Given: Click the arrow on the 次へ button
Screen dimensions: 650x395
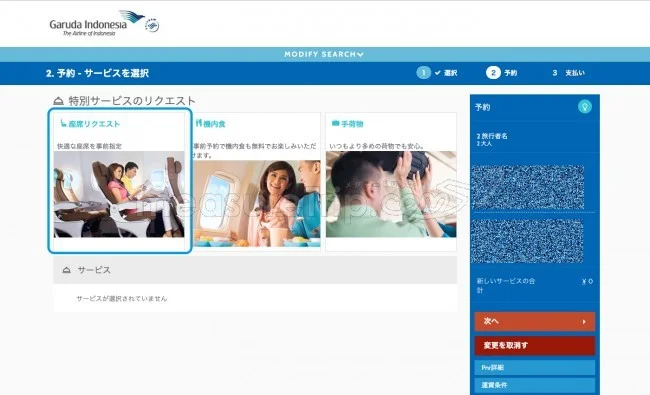Looking at the screenshot, I should click(x=584, y=322).
